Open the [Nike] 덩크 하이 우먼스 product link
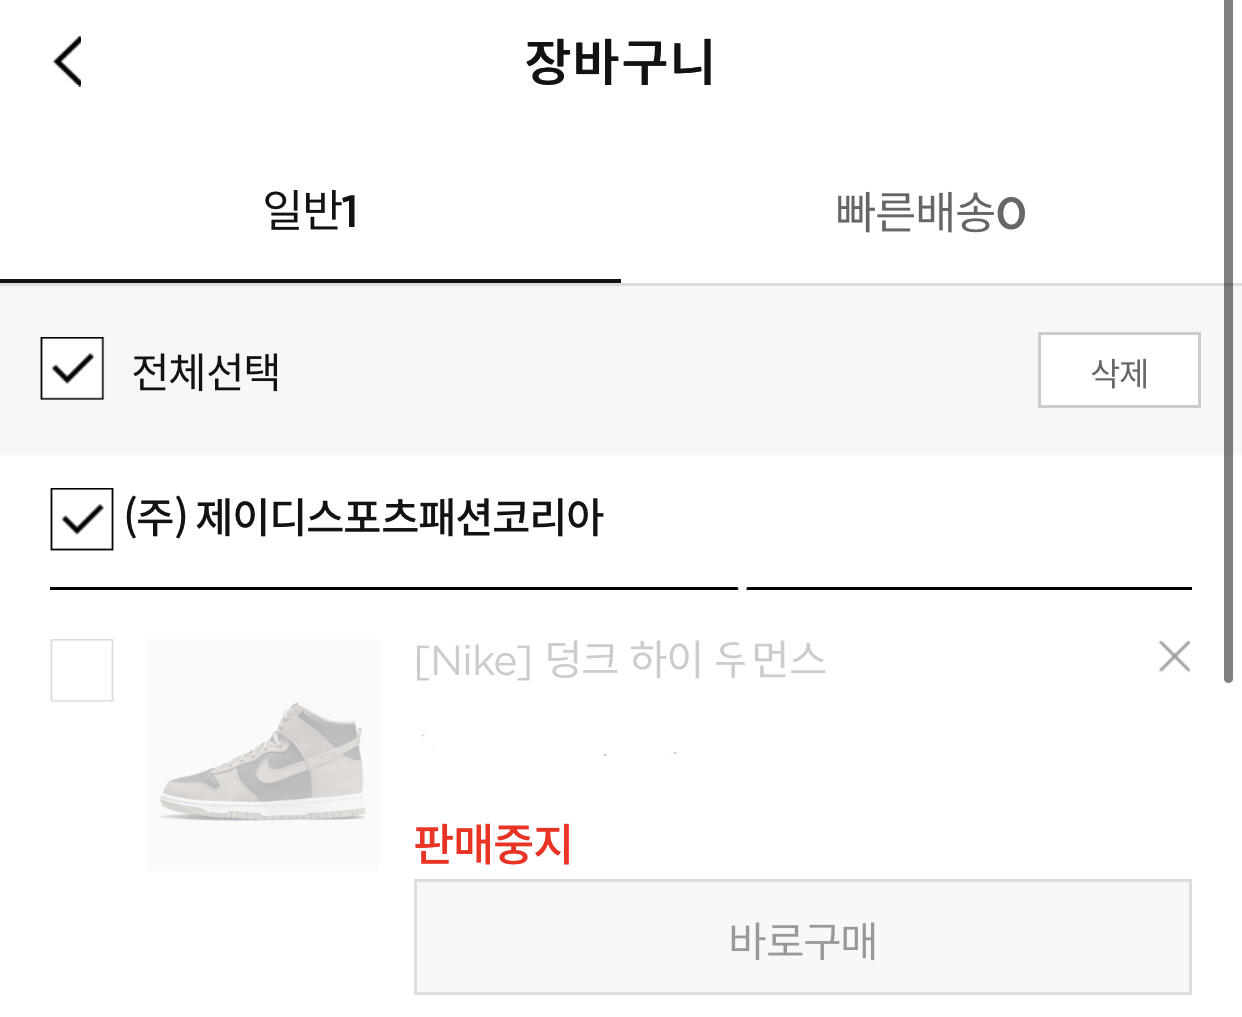This screenshot has height=1017, width=1242. [x=620, y=660]
